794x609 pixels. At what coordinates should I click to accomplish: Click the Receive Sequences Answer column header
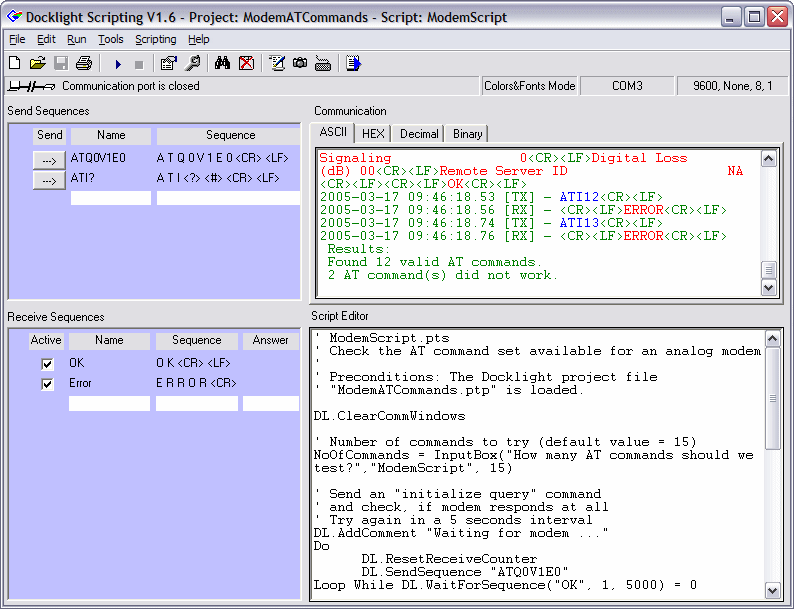[270, 340]
